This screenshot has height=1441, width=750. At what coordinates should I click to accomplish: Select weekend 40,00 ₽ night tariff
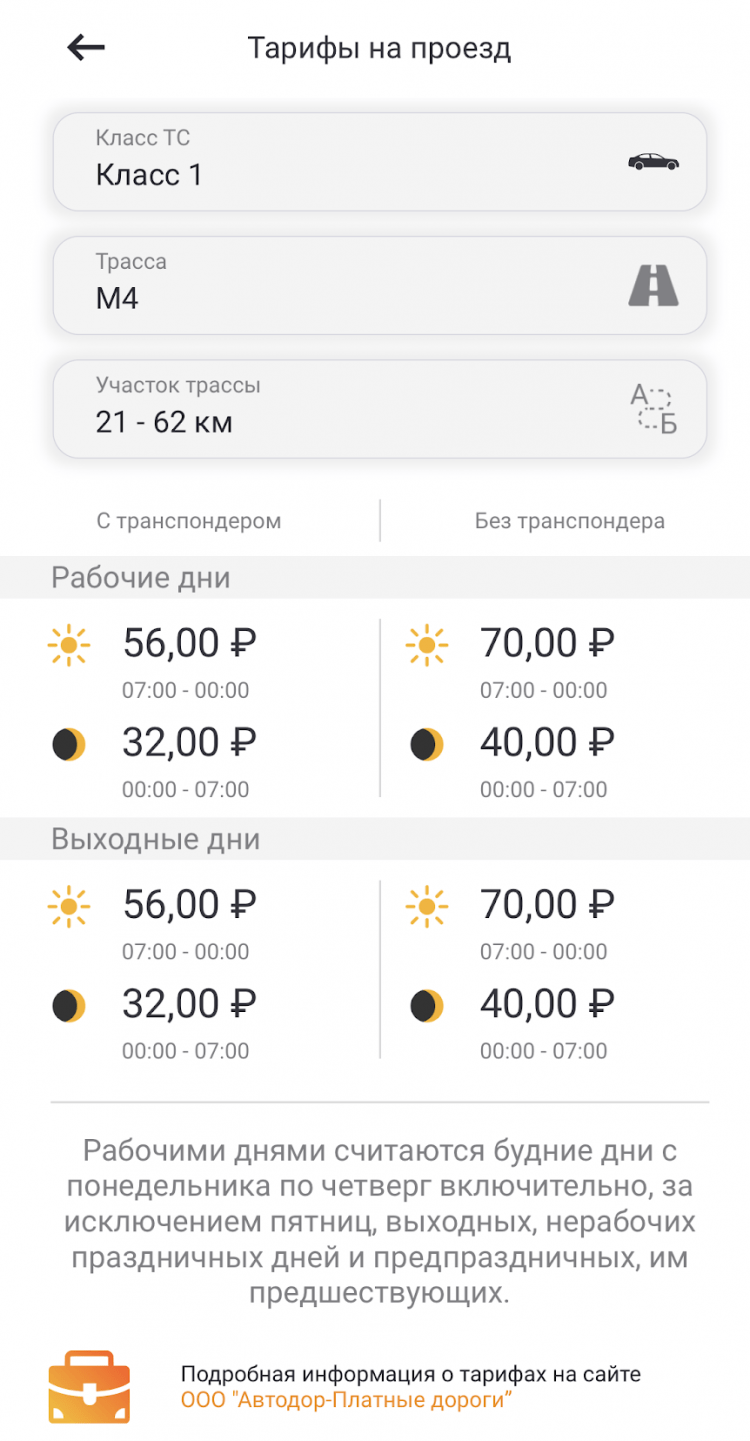click(x=547, y=1004)
